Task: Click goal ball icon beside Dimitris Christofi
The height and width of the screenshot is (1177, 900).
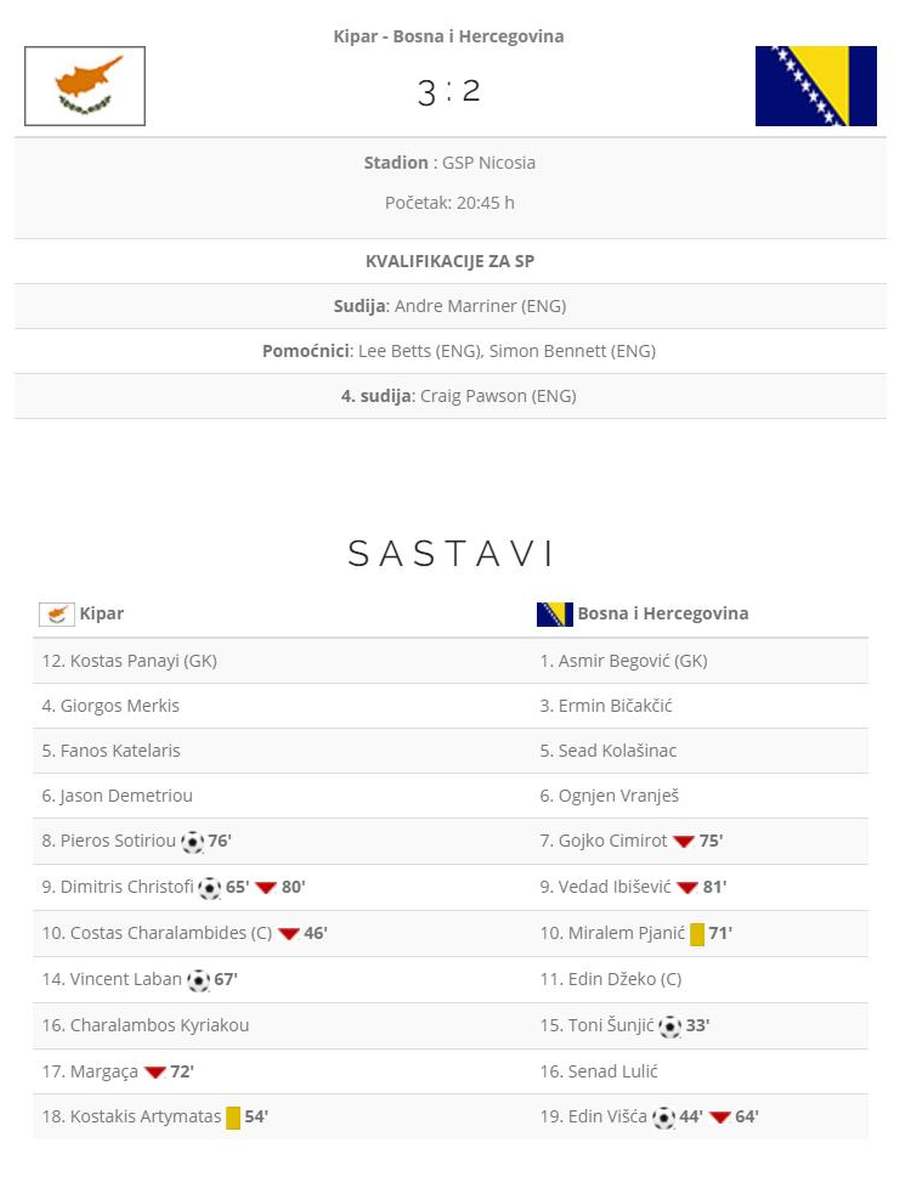Action: [209, 888]
